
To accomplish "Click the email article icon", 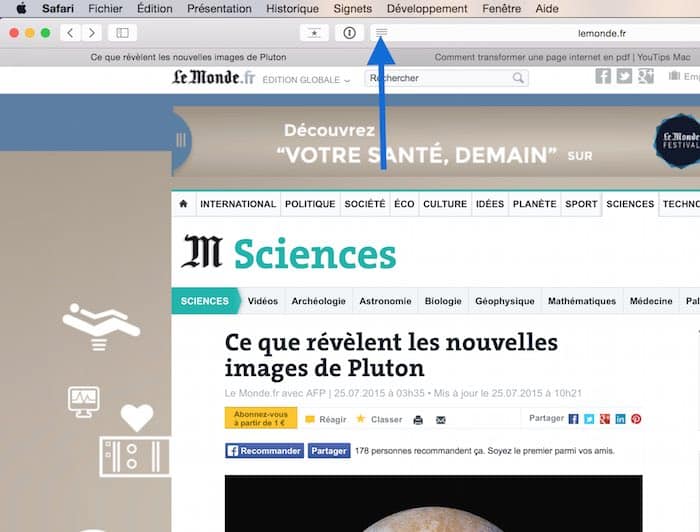I will (441, 420).
